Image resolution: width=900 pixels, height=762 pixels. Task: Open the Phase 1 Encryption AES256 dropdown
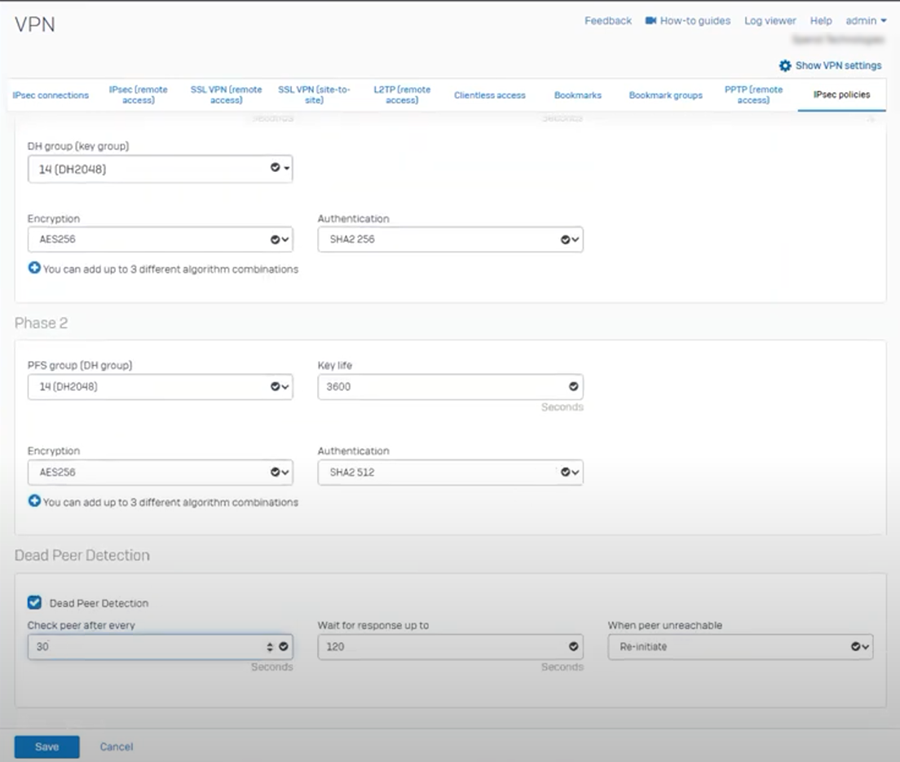point(160,239)
